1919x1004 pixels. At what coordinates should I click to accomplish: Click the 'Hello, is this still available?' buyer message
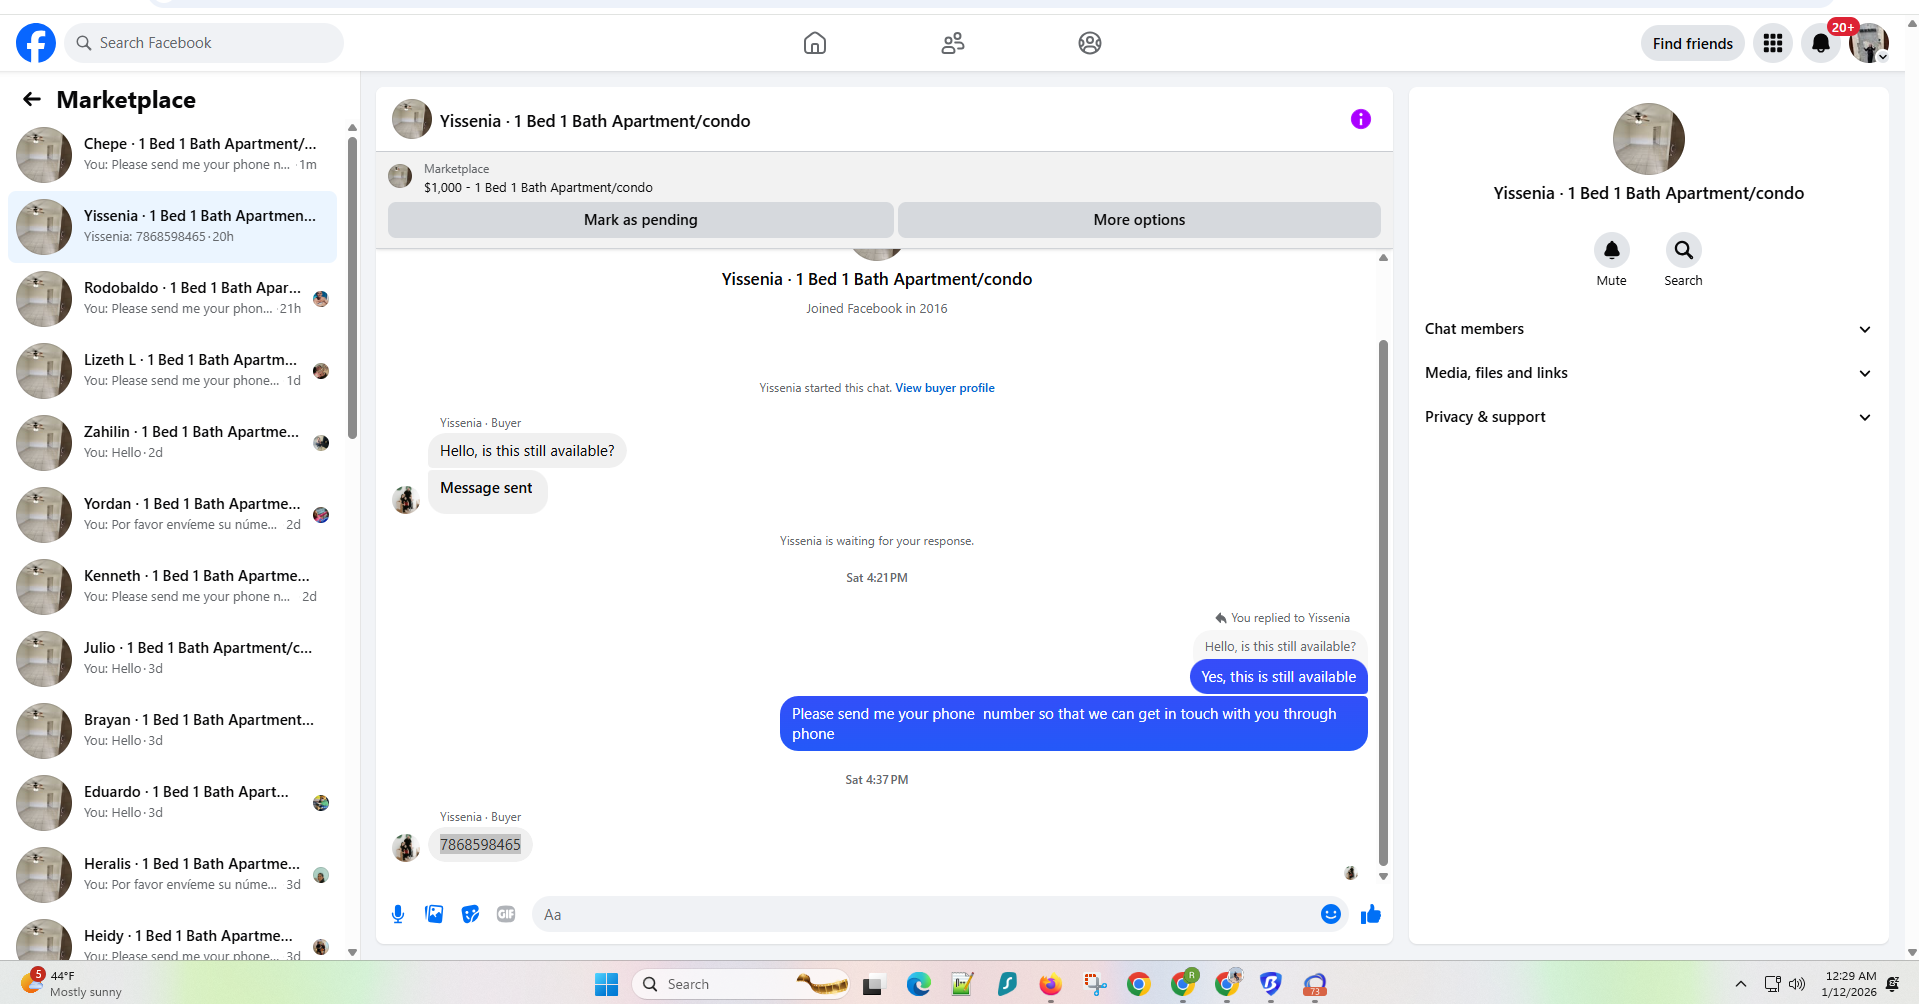(527, 451)
